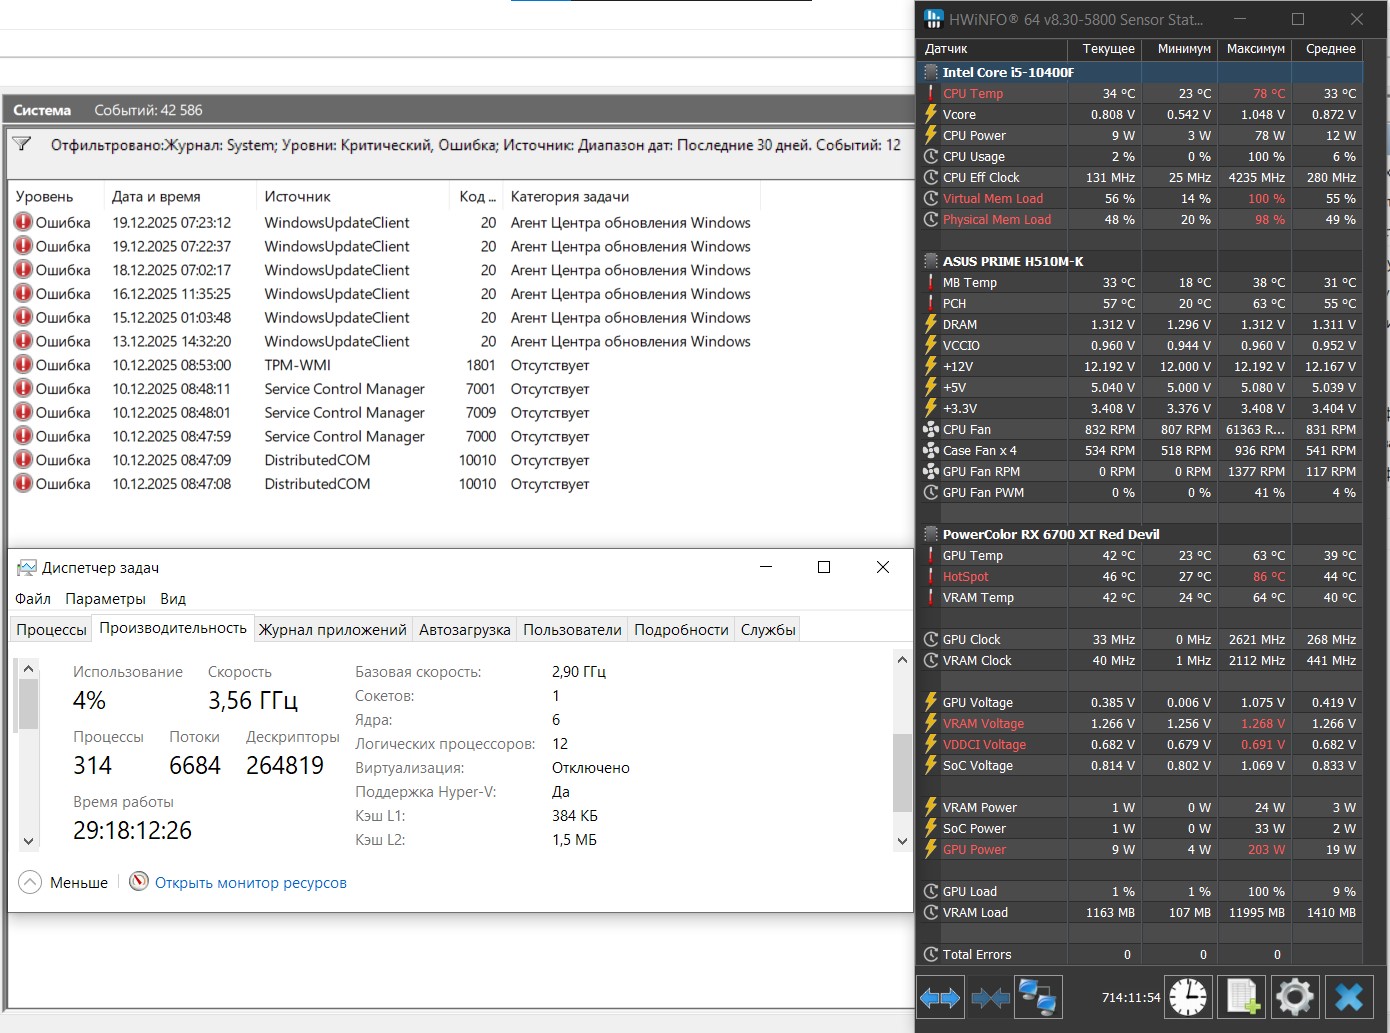Sort events by Источник column header
Screen dimensions: 1390x1033
point(353,197)
